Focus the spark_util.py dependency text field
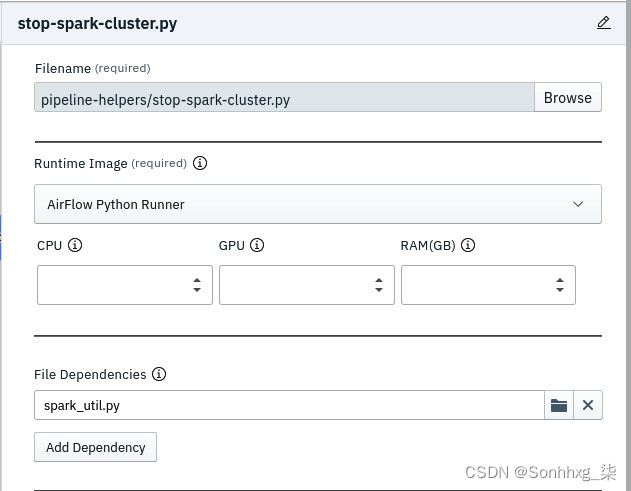631x491 pixels. tap(289, 405)
